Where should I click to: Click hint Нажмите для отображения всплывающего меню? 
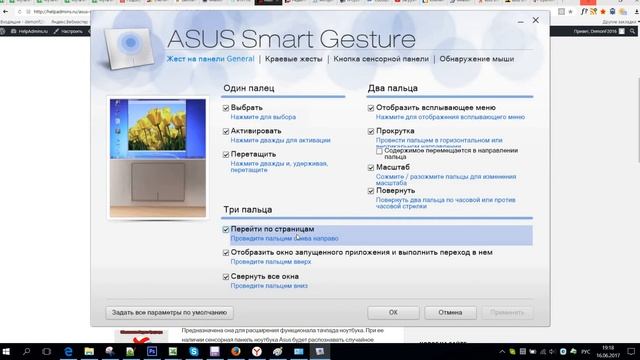click(450, 117)
